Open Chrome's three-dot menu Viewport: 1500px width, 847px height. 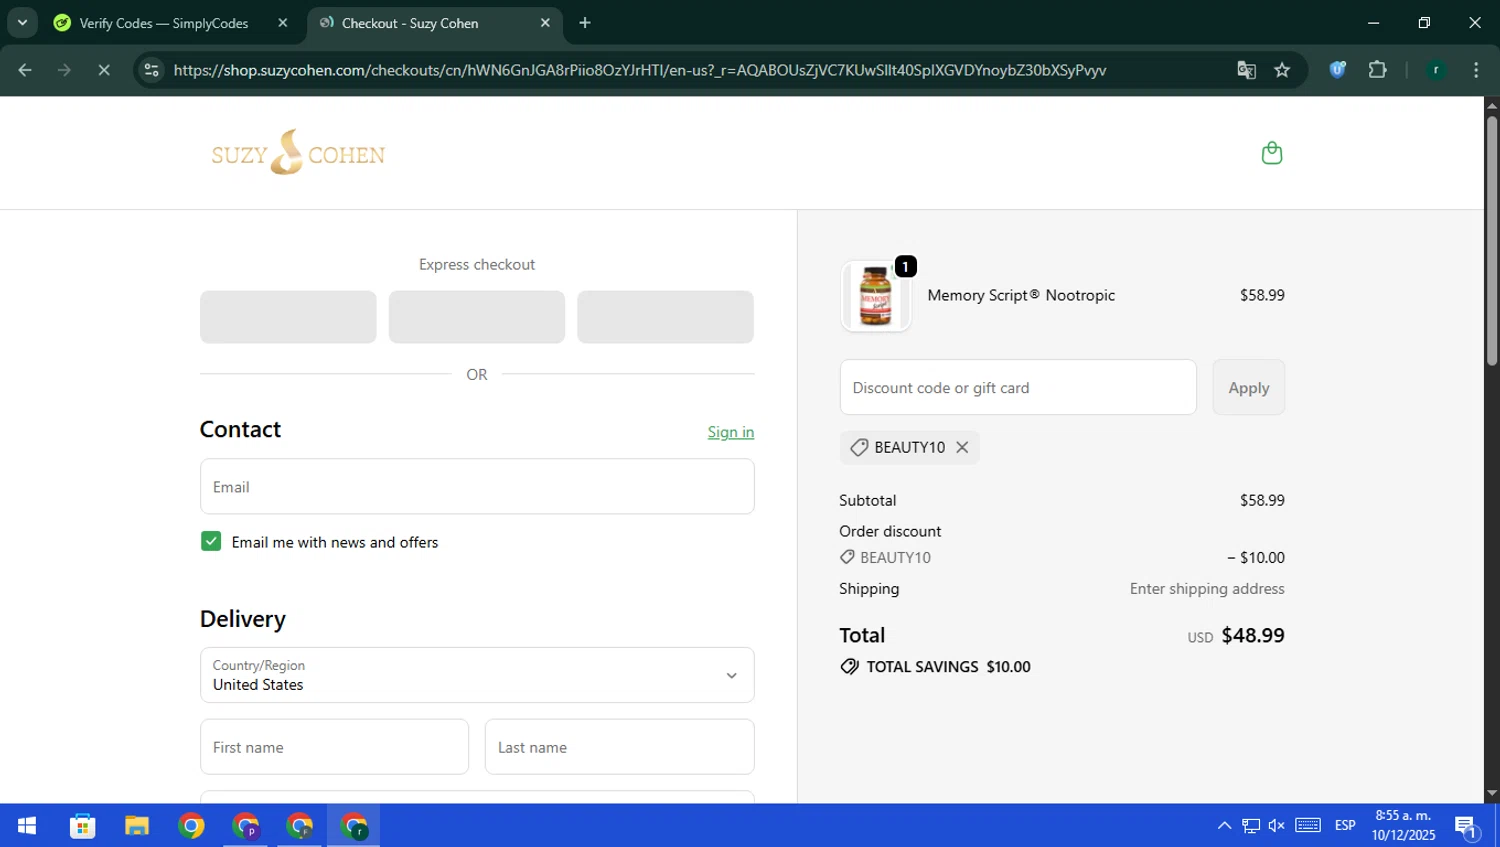(x=1476, y=70)
